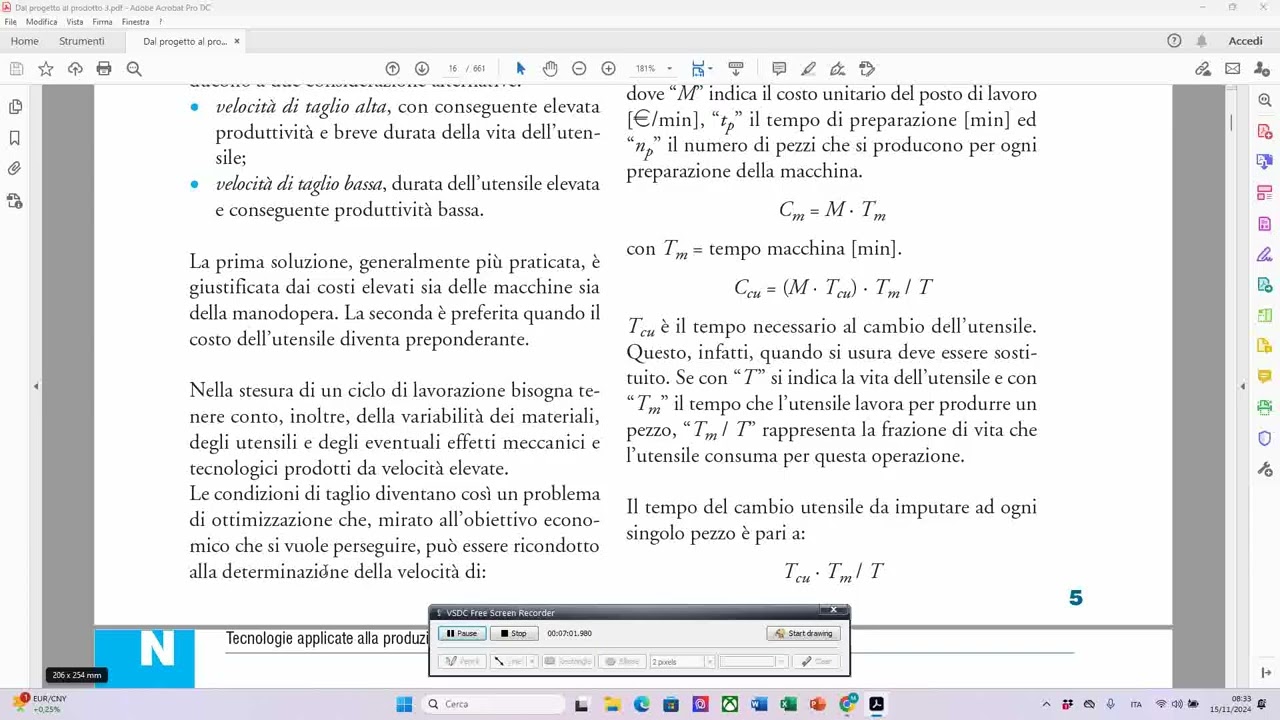Click the Cerca taskbar search box

493,704
